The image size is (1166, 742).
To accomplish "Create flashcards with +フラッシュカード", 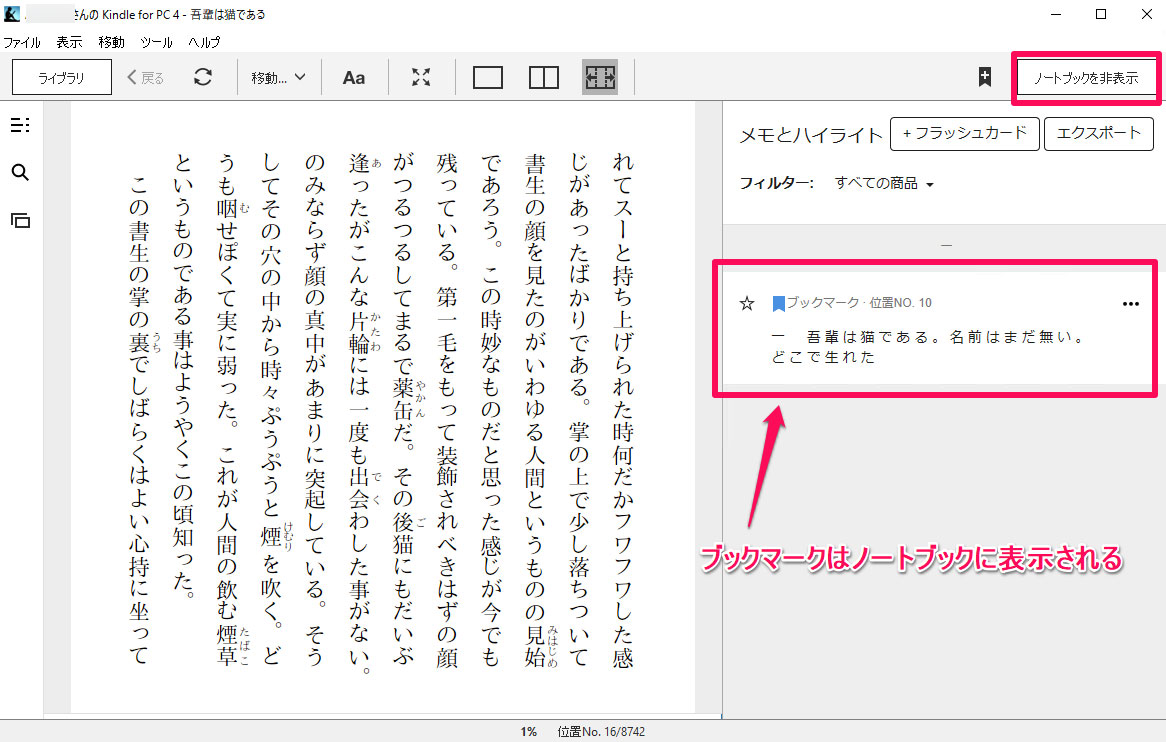I will [x=964, y=134].
